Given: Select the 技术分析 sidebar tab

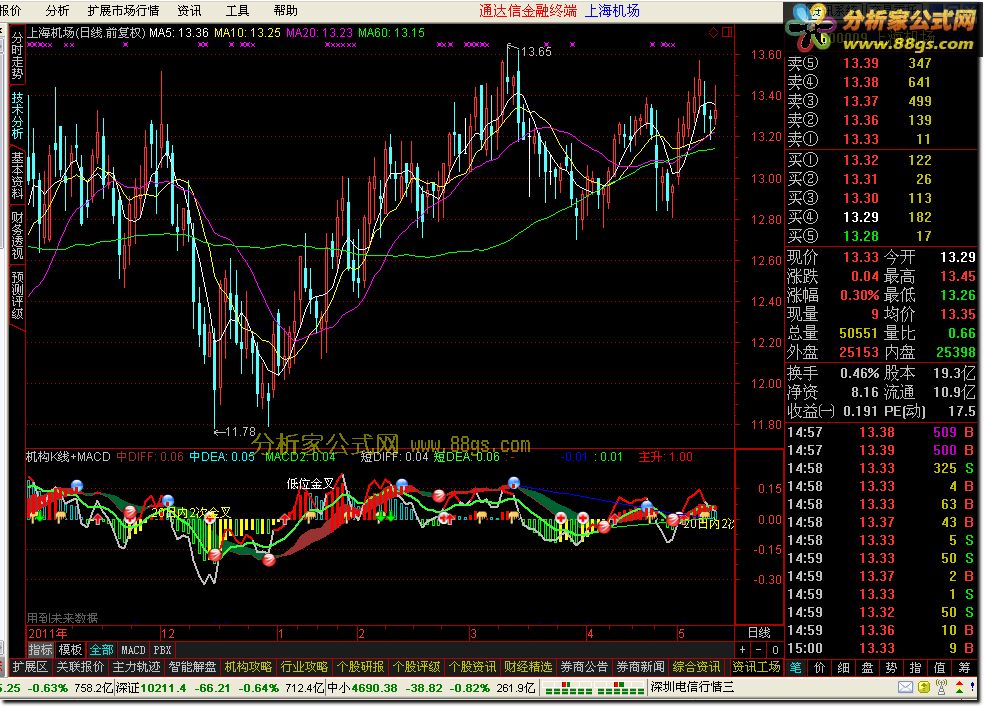Looking at the screenshot, I should coord(17,116).
